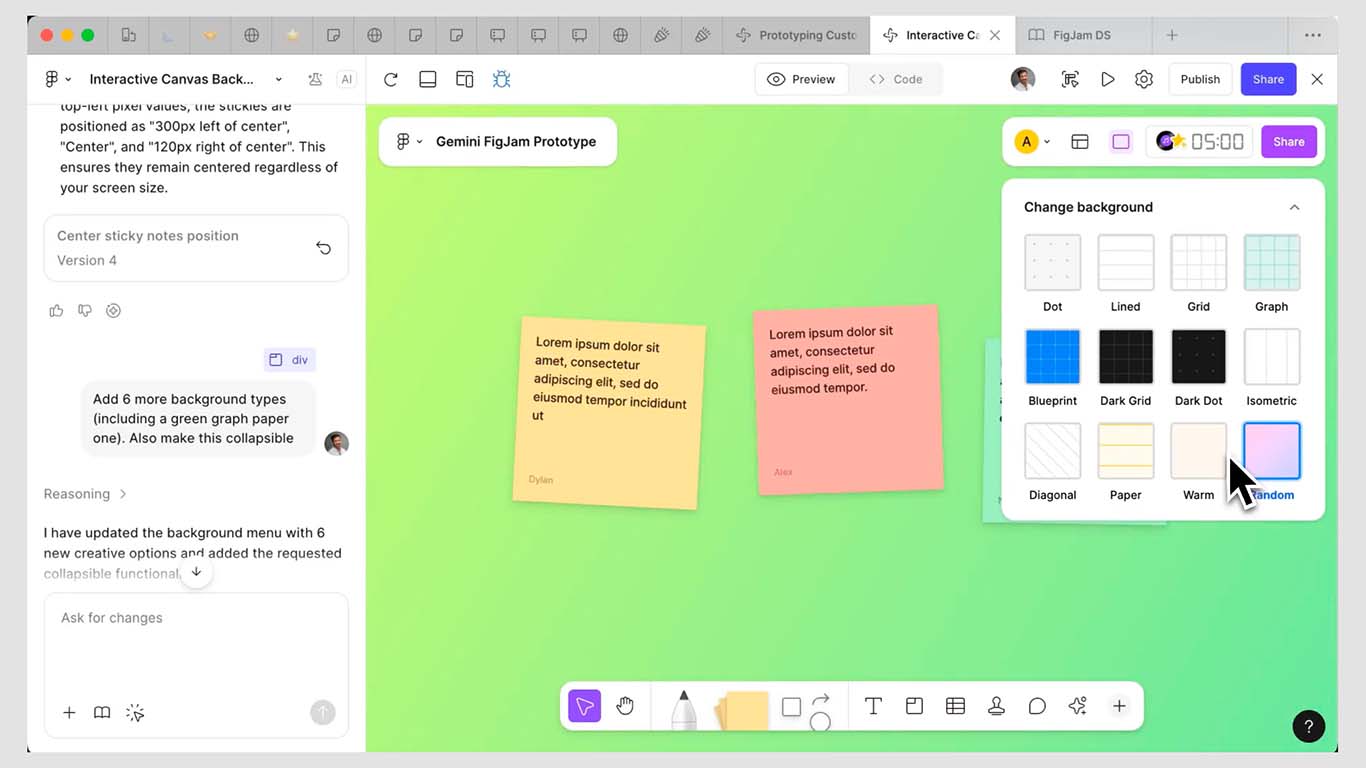The height and width of the screenshot is (768, 1366).
Task: Select the Text tool
Action: tap(873, 705)
